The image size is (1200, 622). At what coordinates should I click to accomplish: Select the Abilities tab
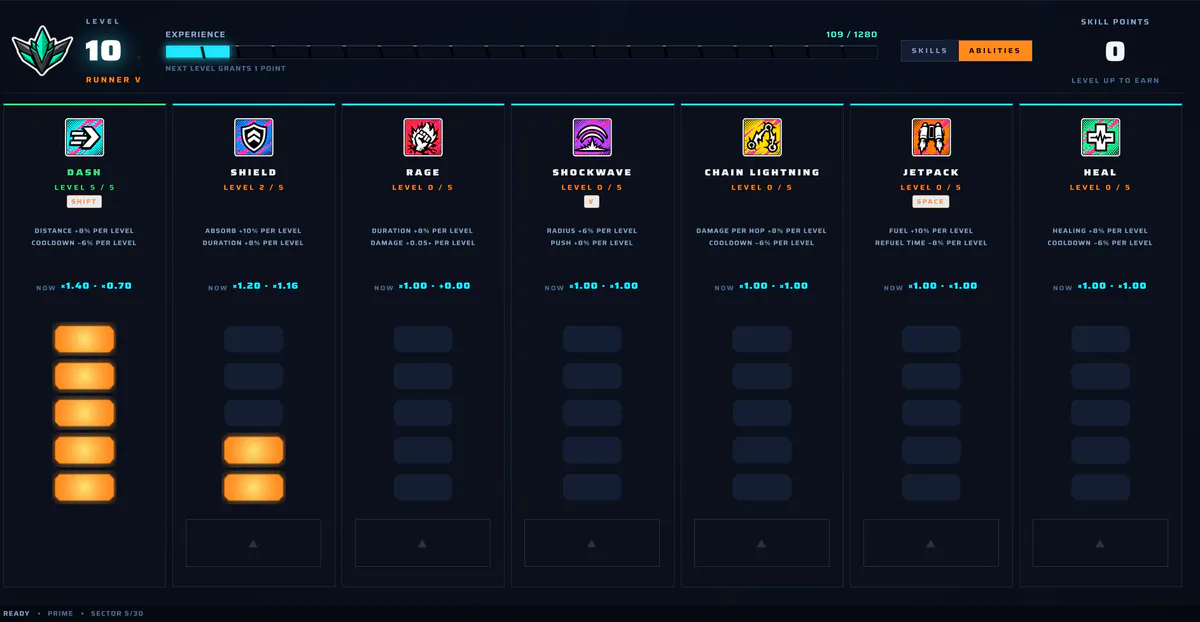coord(995,51)
